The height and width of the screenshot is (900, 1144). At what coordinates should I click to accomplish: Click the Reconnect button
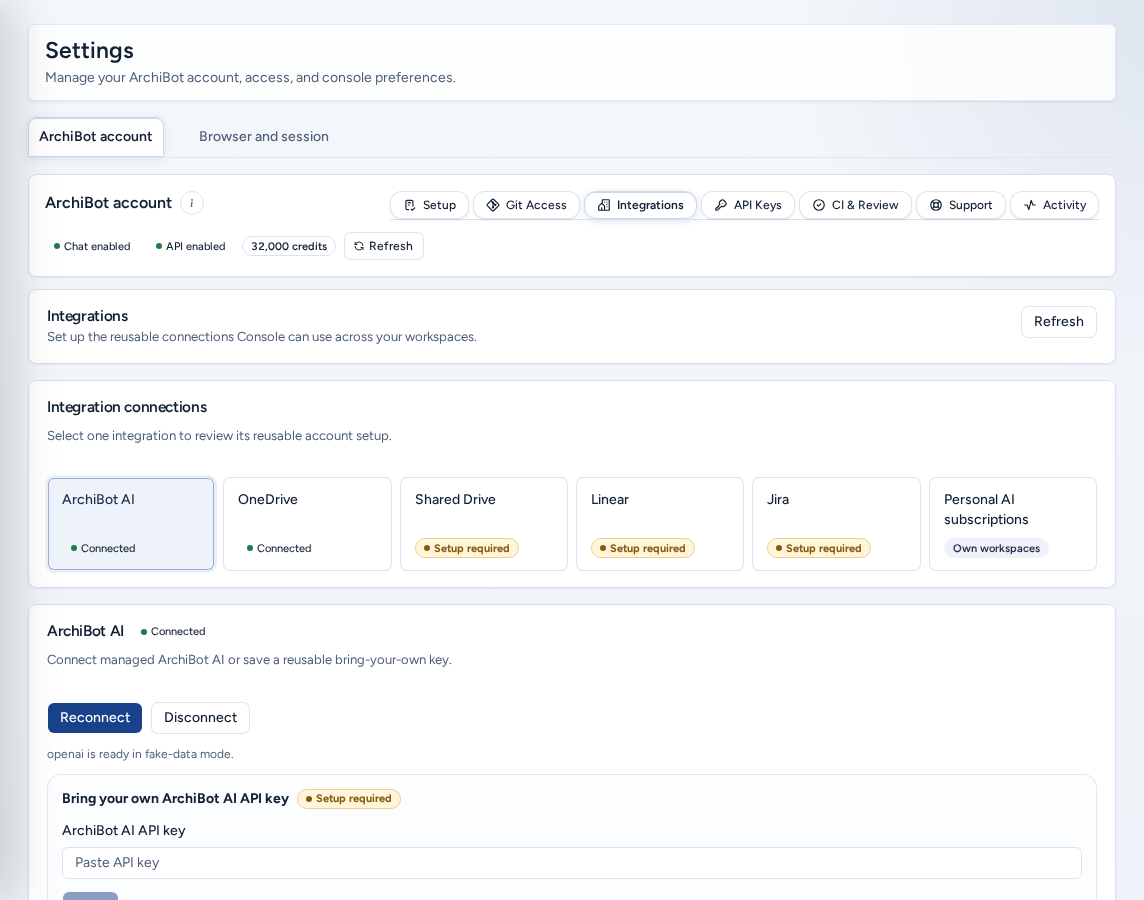pyautogui.click(x=95, y=718)
